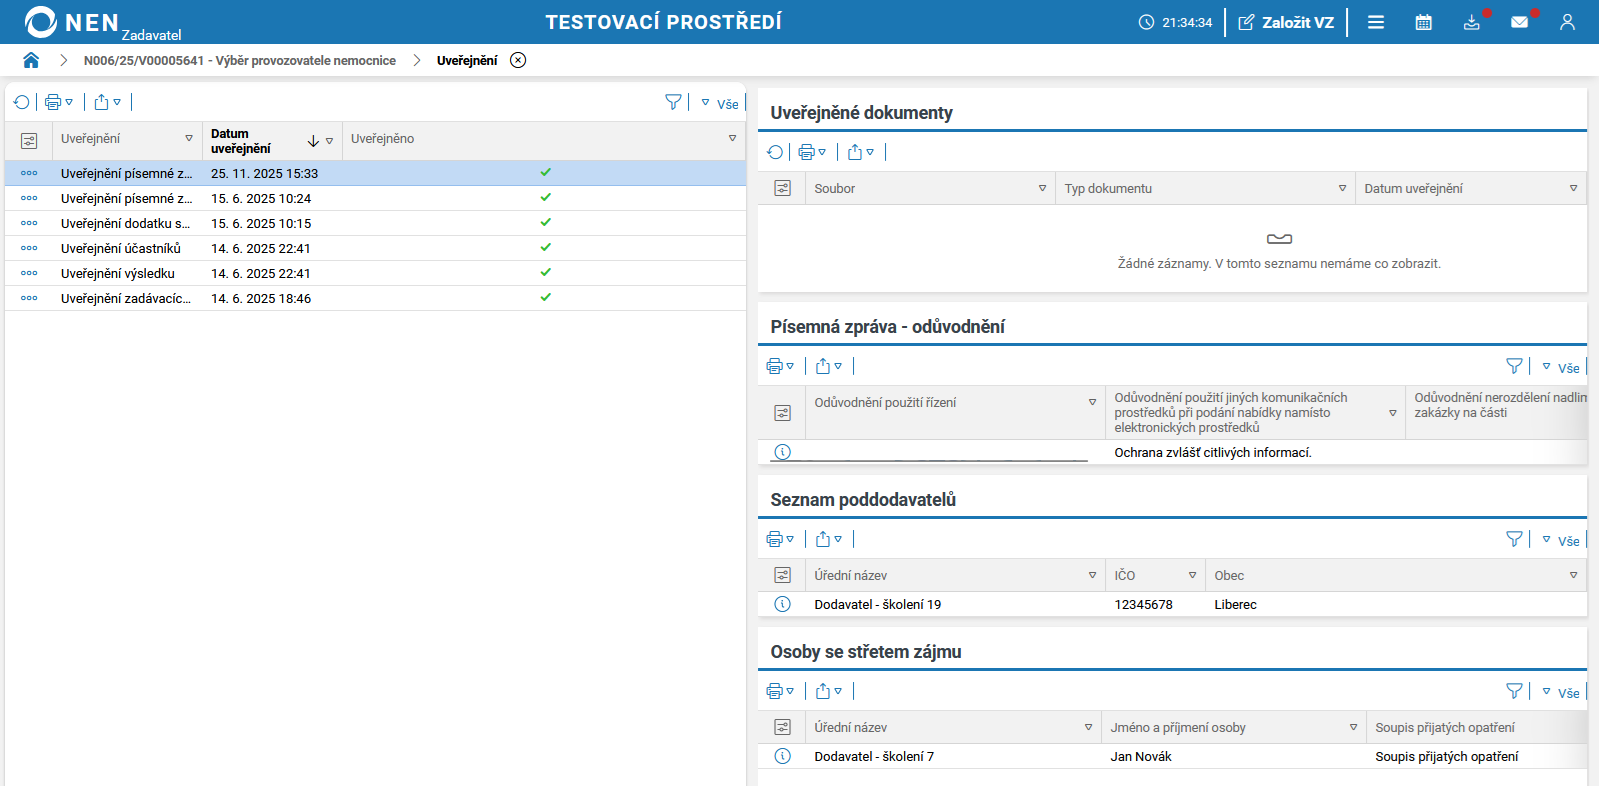Open the mail envelope notifications

[1519, 22]
